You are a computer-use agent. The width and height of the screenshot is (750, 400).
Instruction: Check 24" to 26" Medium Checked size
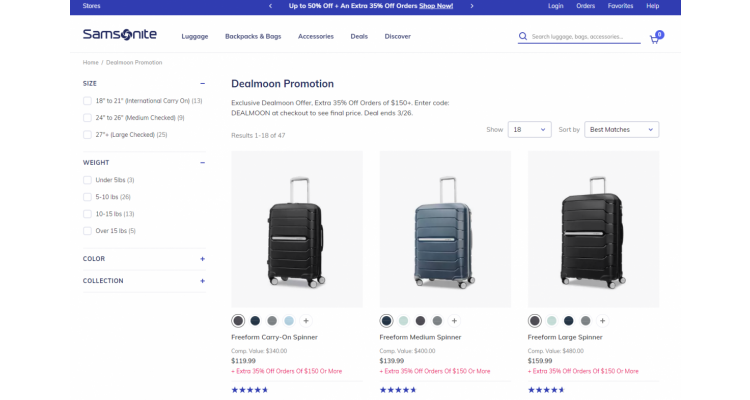87,118
